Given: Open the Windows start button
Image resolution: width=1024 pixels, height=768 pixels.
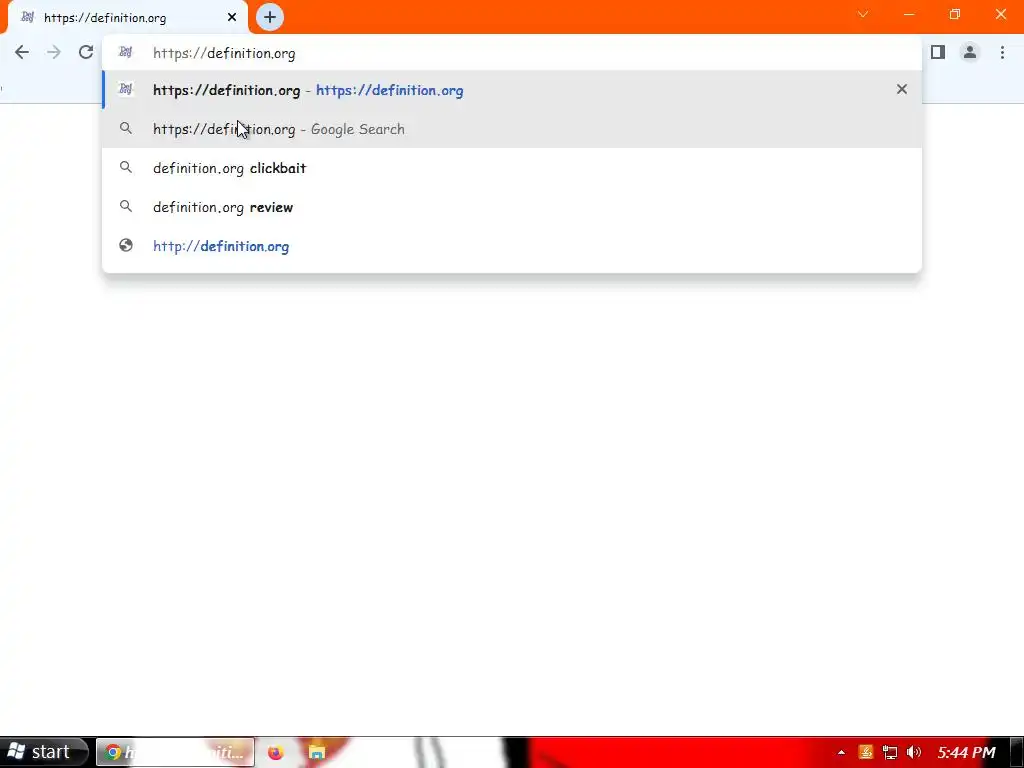Looking at the screenshot, I should [x=43, y=752].
